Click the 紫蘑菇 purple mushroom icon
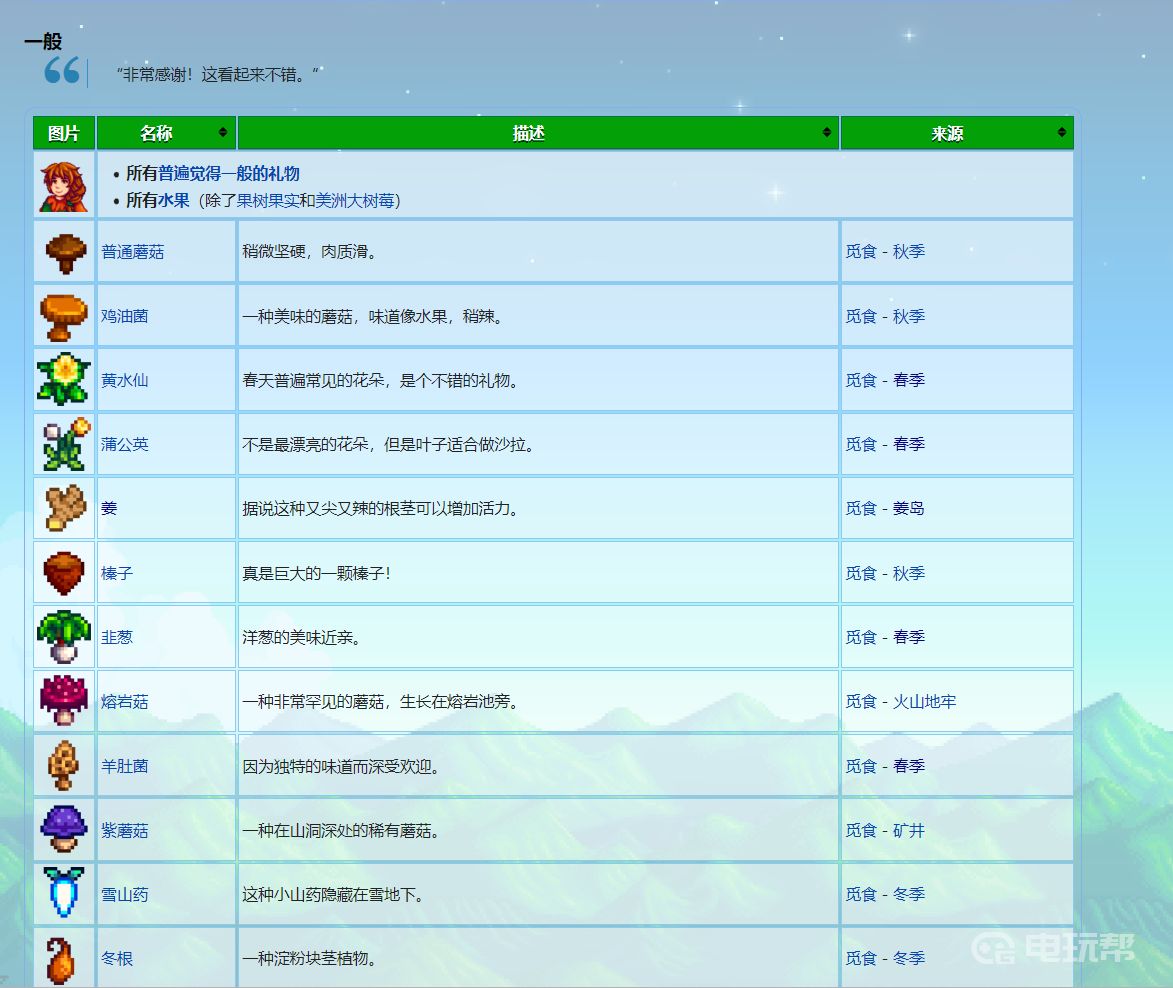Screen dimensions: 1173x988 (64, 829)
